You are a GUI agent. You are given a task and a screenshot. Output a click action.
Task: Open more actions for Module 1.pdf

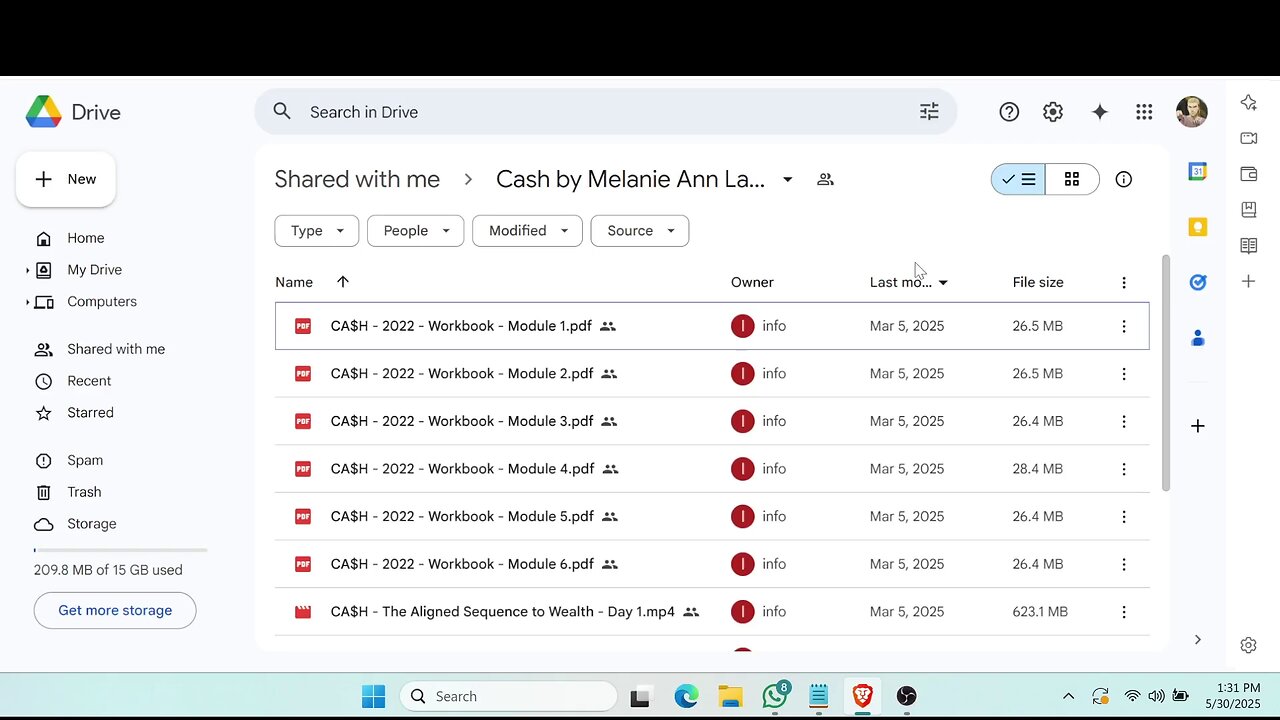coord(1124,326)
